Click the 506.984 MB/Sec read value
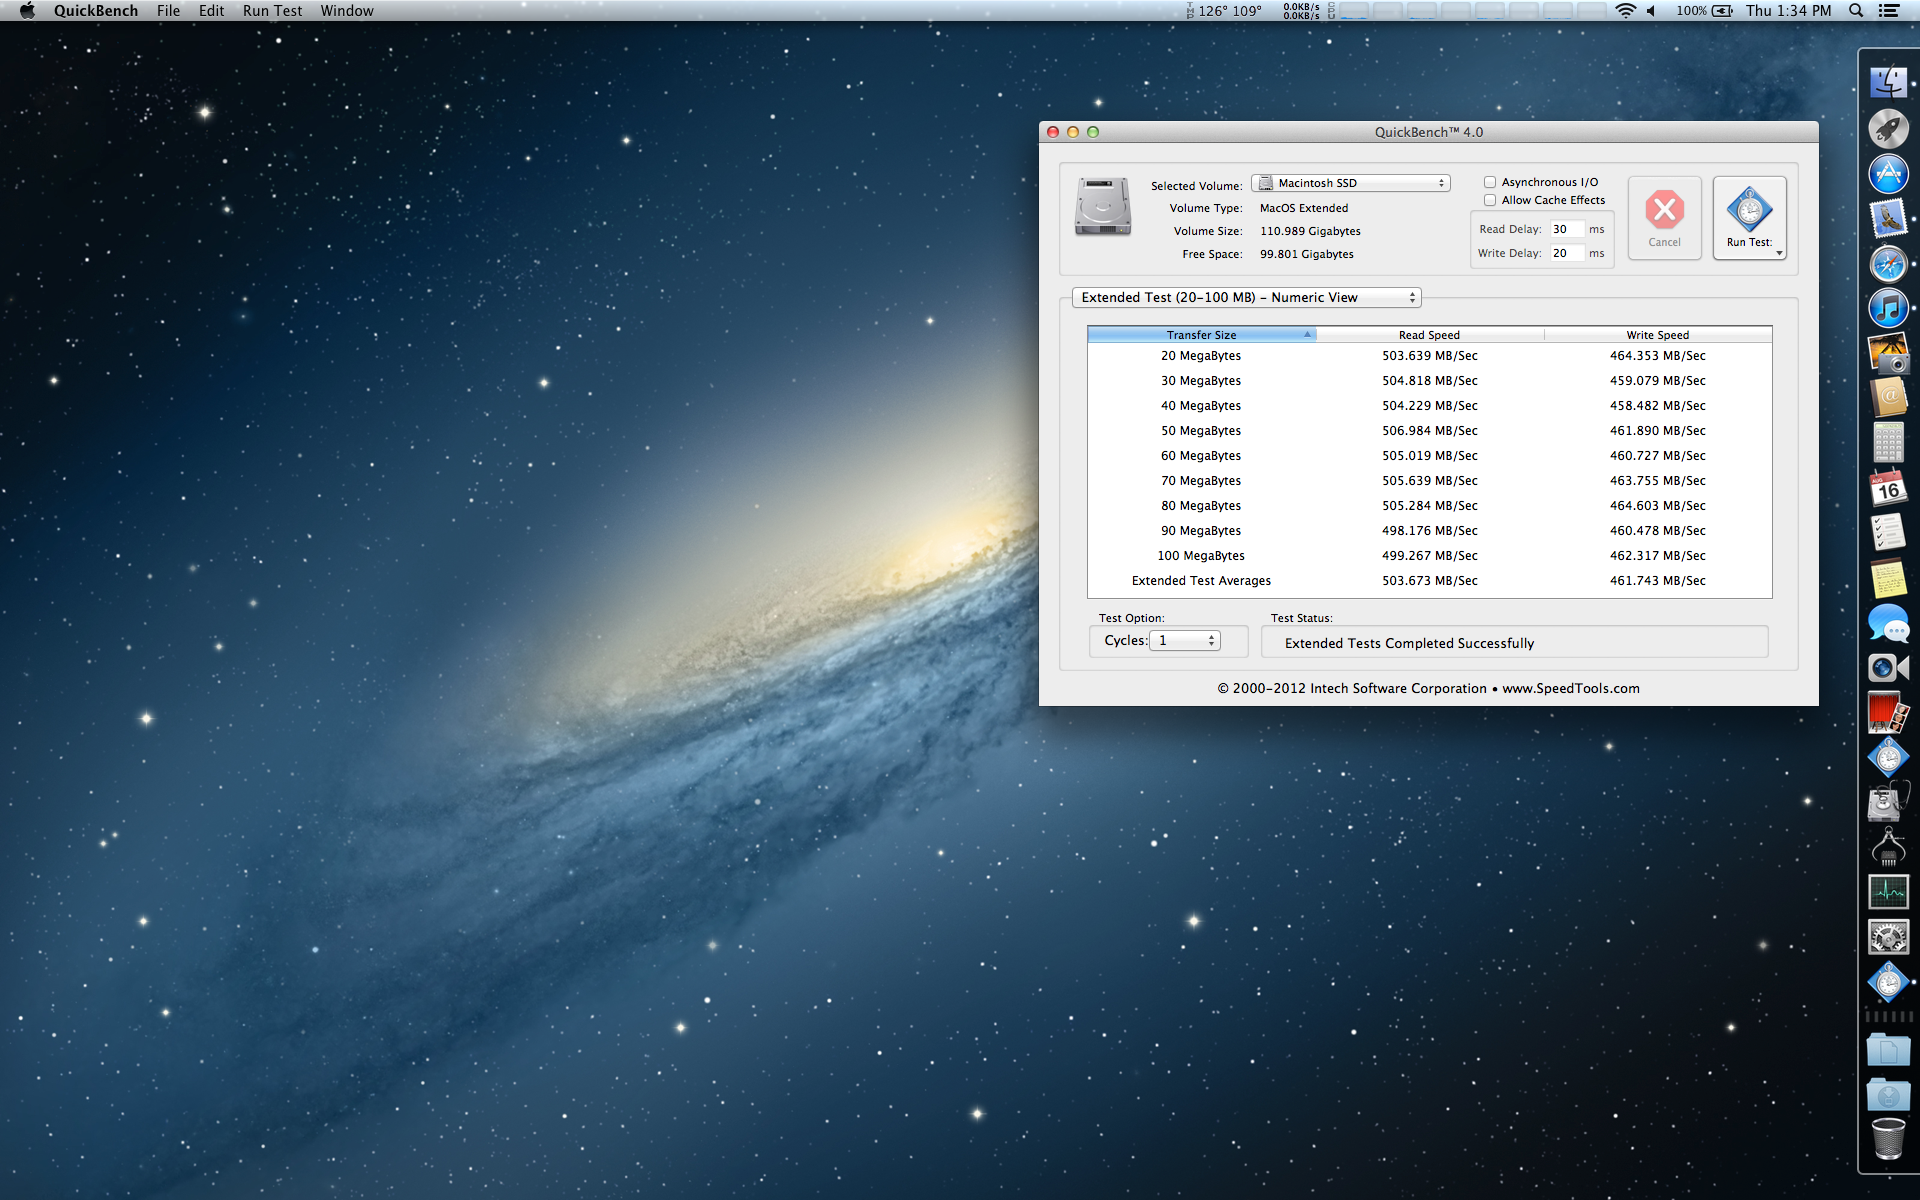Screen dimensions: 1920x1200 pos(1429,431)
